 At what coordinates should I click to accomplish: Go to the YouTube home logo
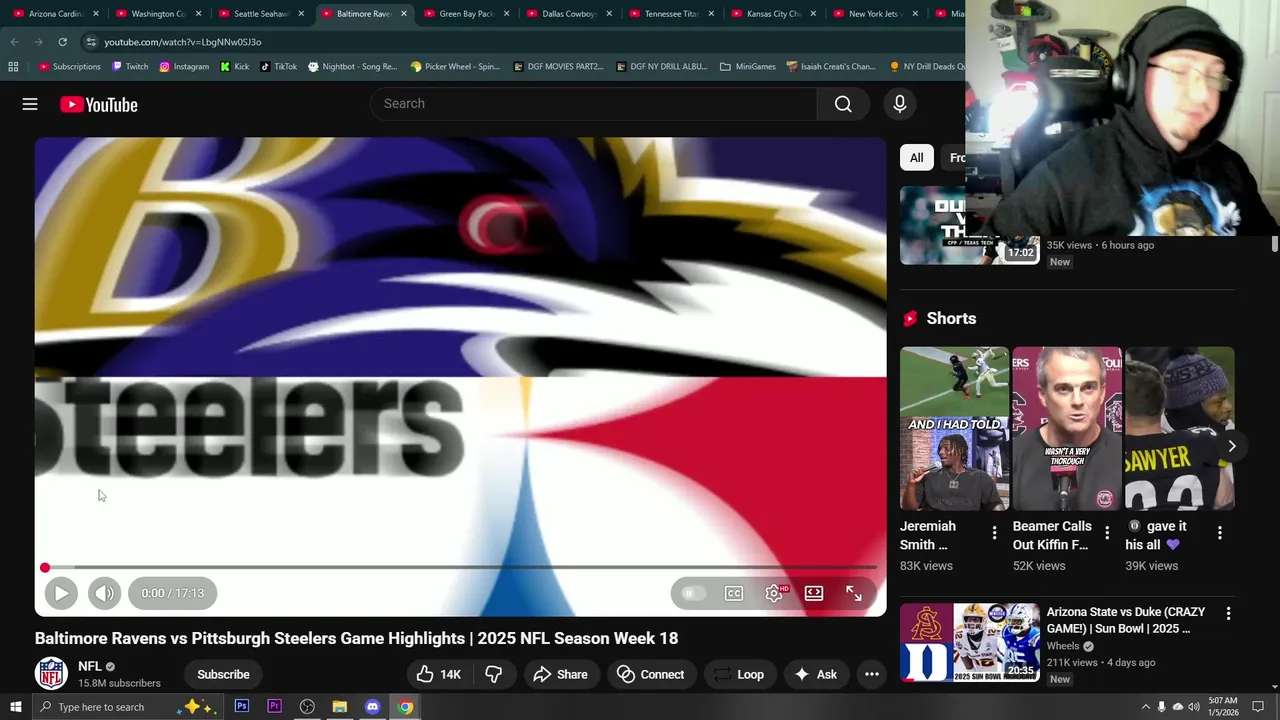pos(98,104)
